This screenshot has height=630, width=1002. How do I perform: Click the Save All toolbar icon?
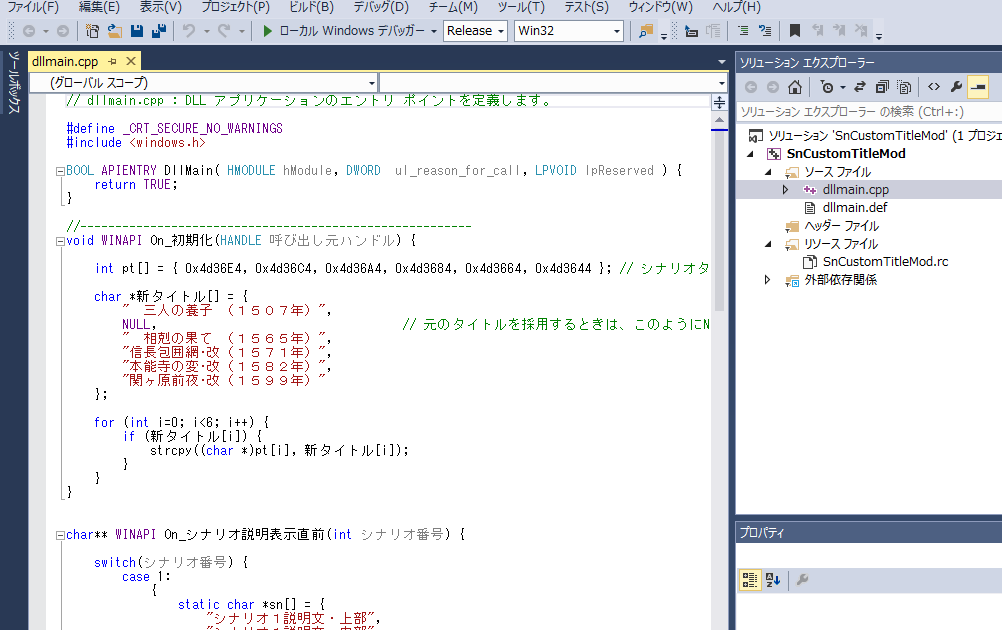(159, 31)
